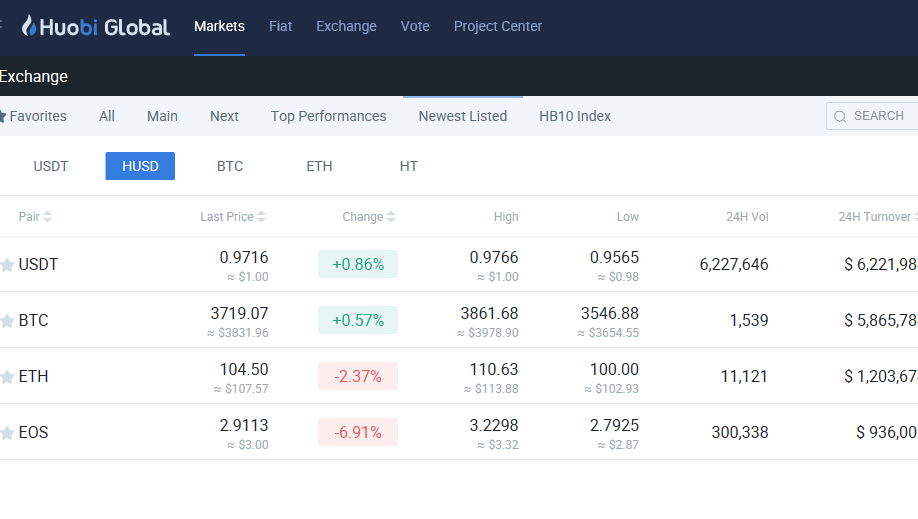Open Fiat in top navigation

pos(280,26)
